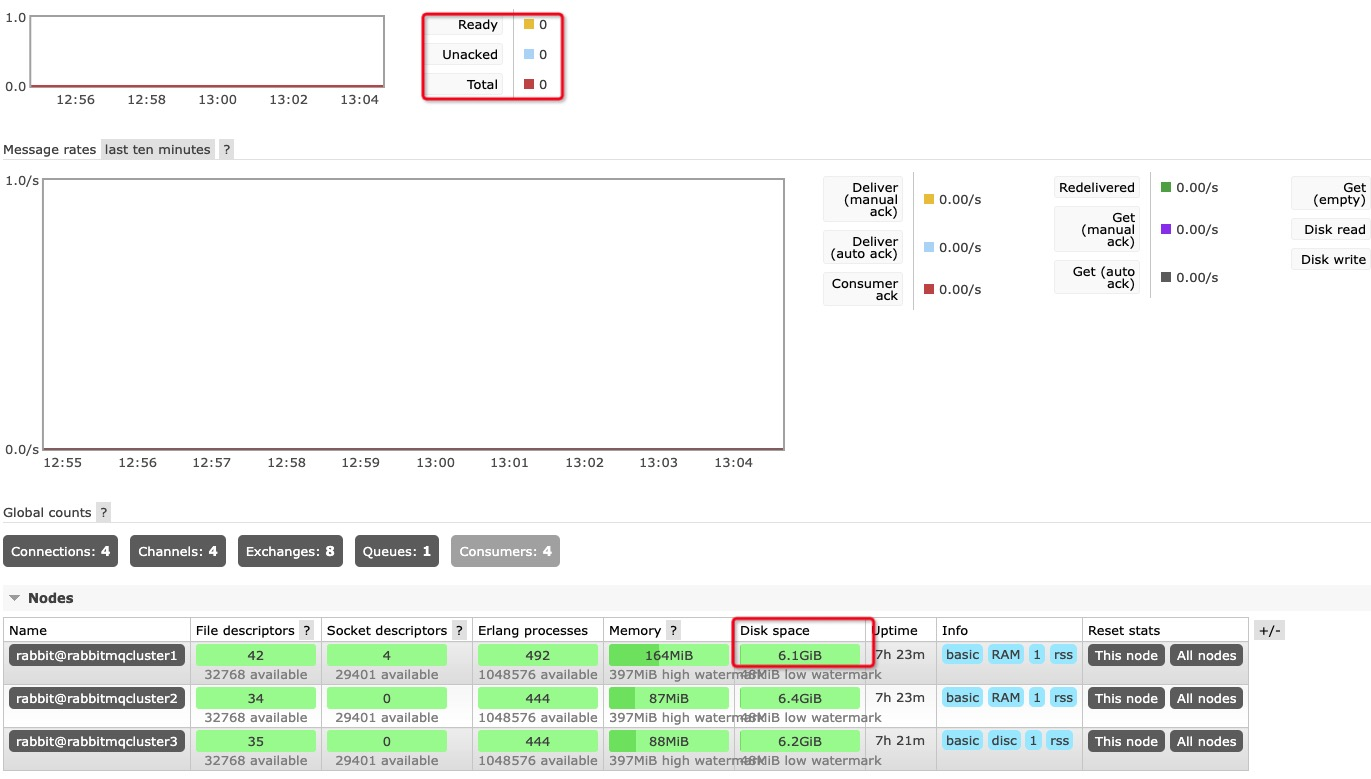Click the 6.4GiB disk space cell
Screen dimensions: 1371x779
tap(800, 699)
